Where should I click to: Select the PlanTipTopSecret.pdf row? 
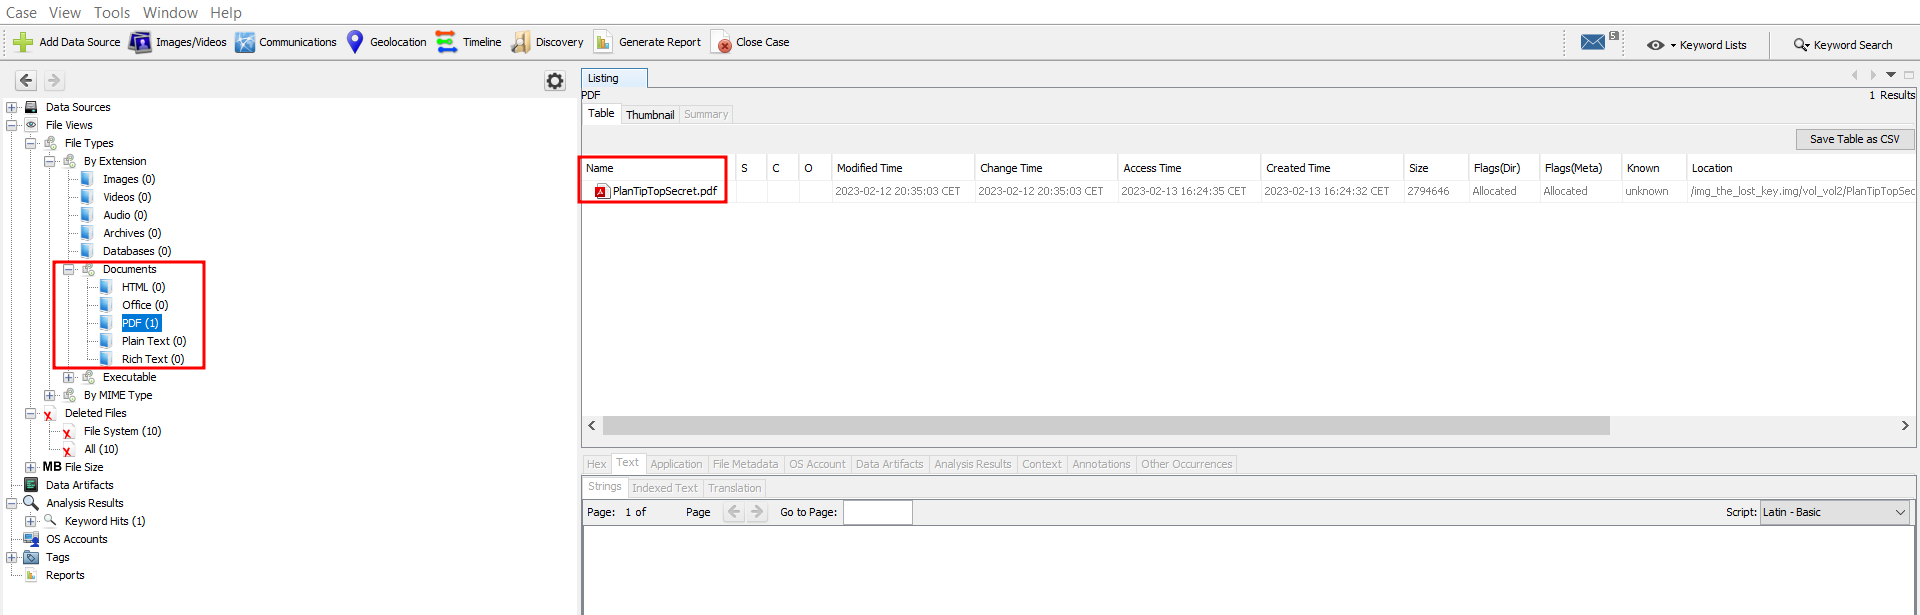point(1248,191)
